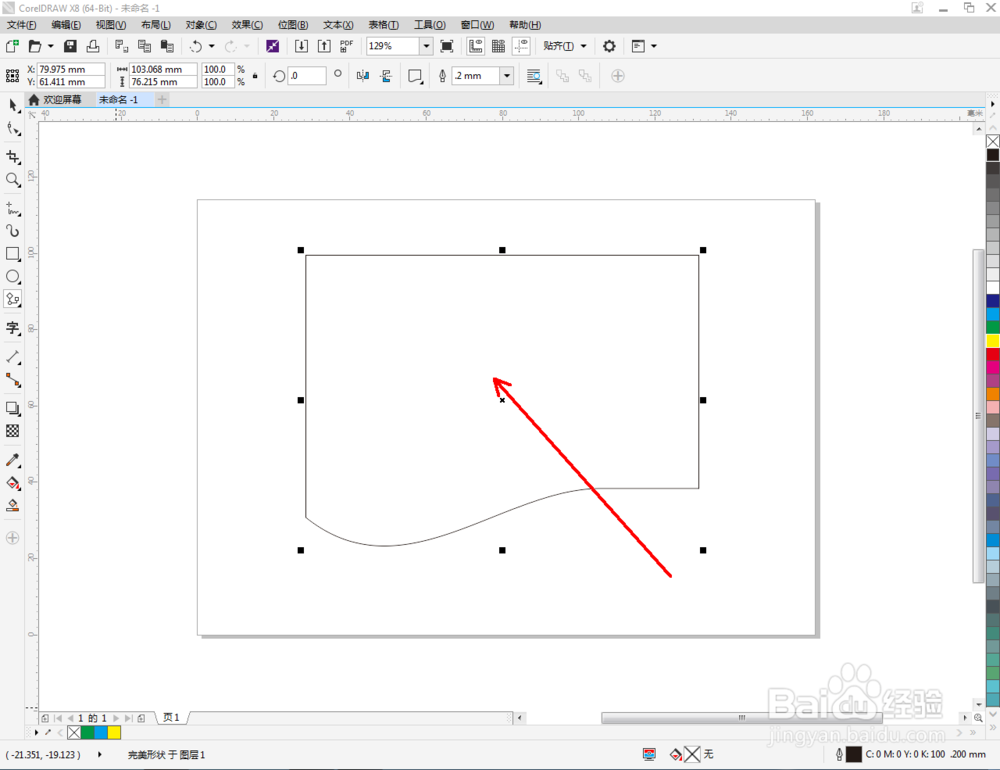The image size is (1000, 770).
Task: Toggle grid display
Action: pyautogui.click(x=499, y=46)
